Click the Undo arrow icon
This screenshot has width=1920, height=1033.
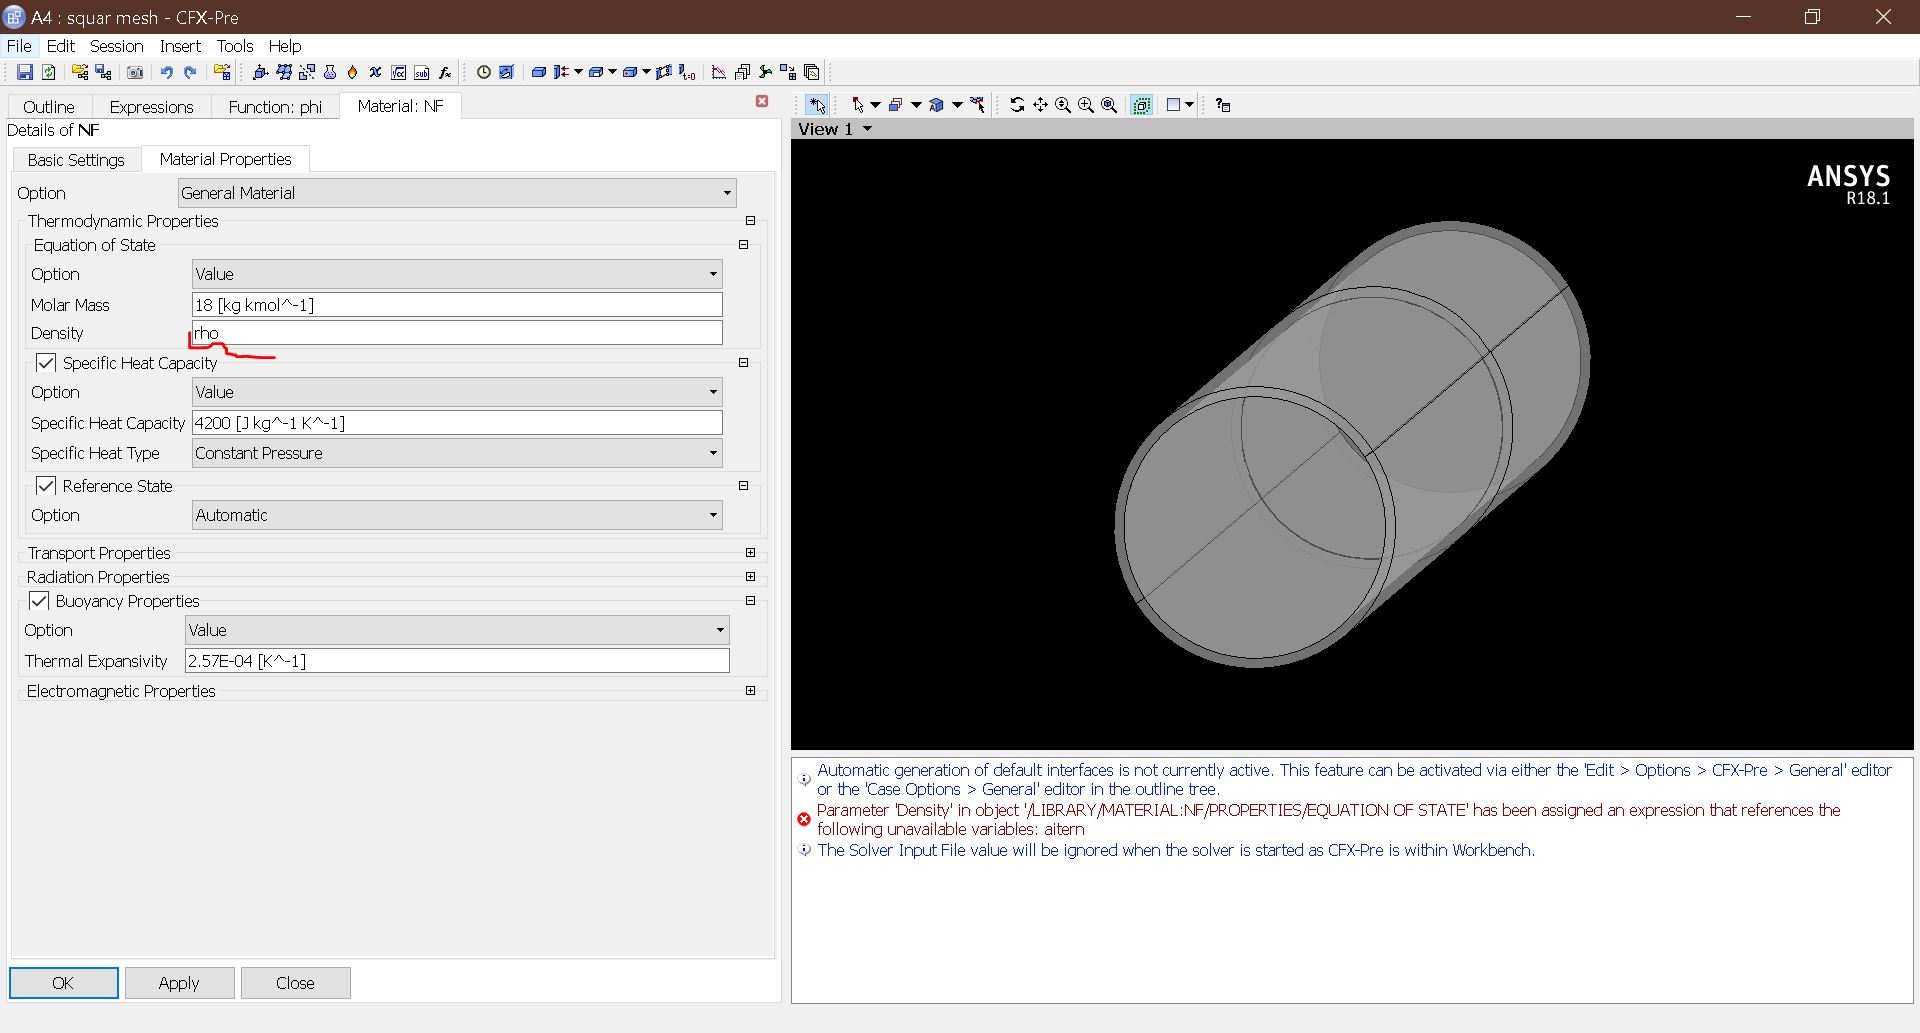[x=167, y=71]
